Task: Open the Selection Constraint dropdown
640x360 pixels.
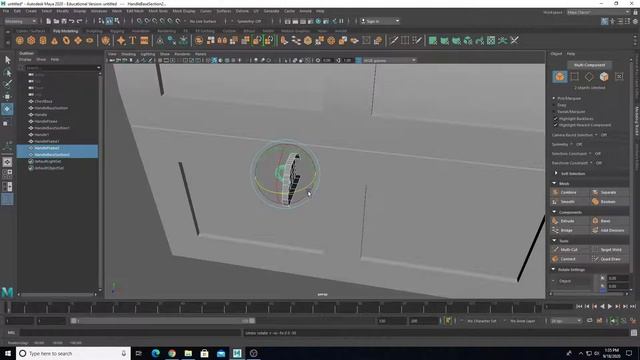Action: [590, 153]
